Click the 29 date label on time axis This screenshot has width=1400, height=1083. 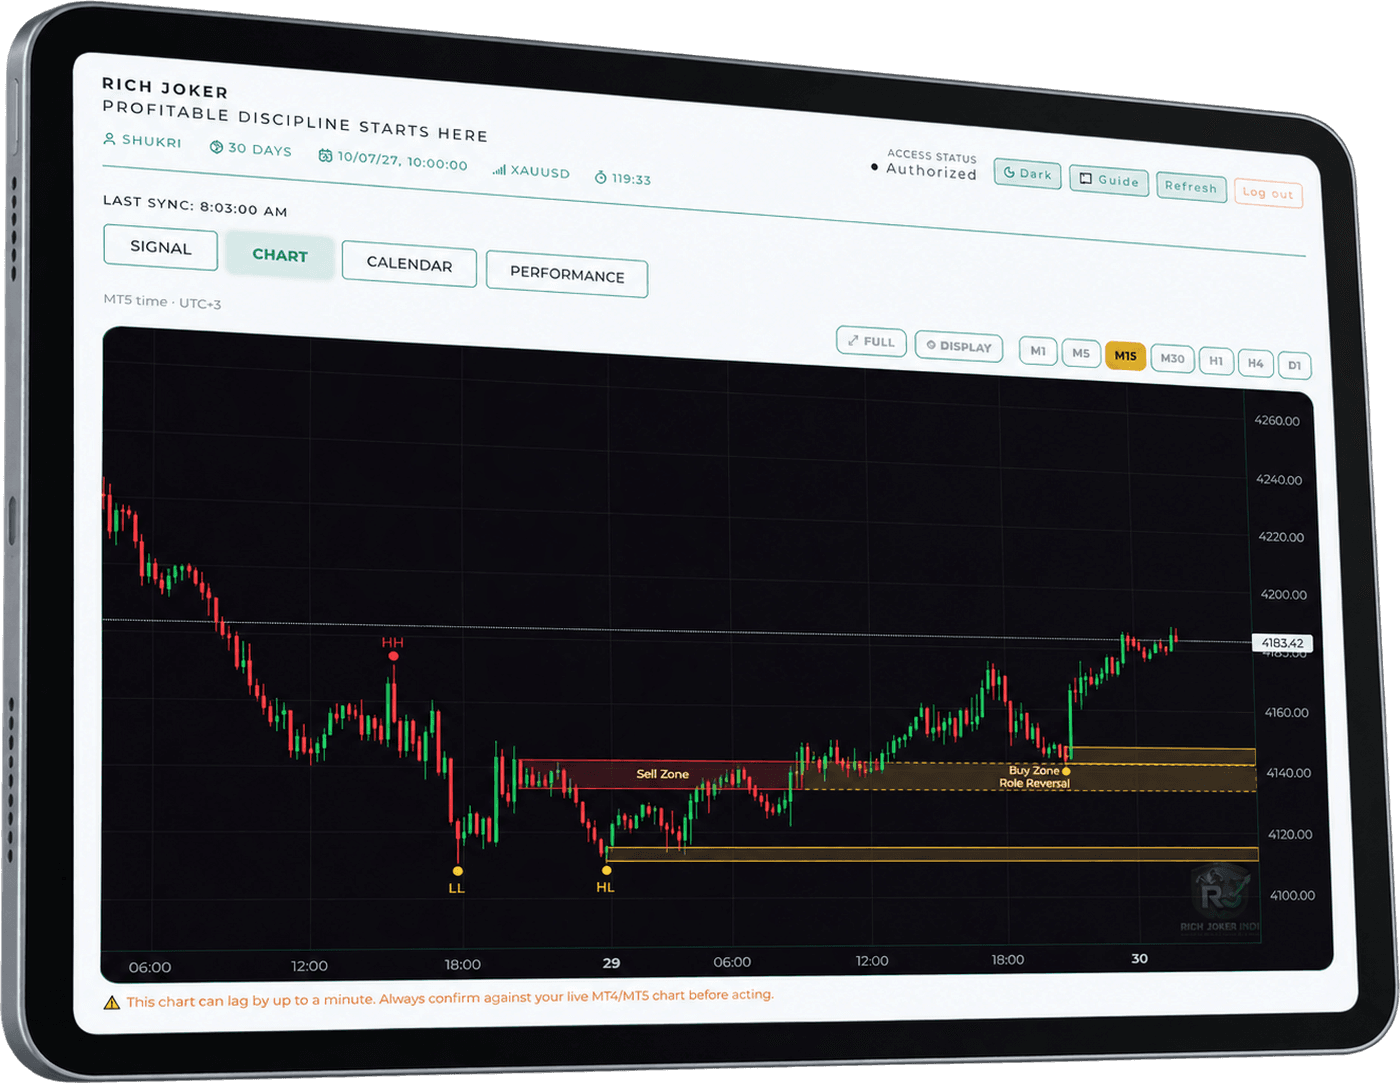pyautogui.click(x=611, y=963)
